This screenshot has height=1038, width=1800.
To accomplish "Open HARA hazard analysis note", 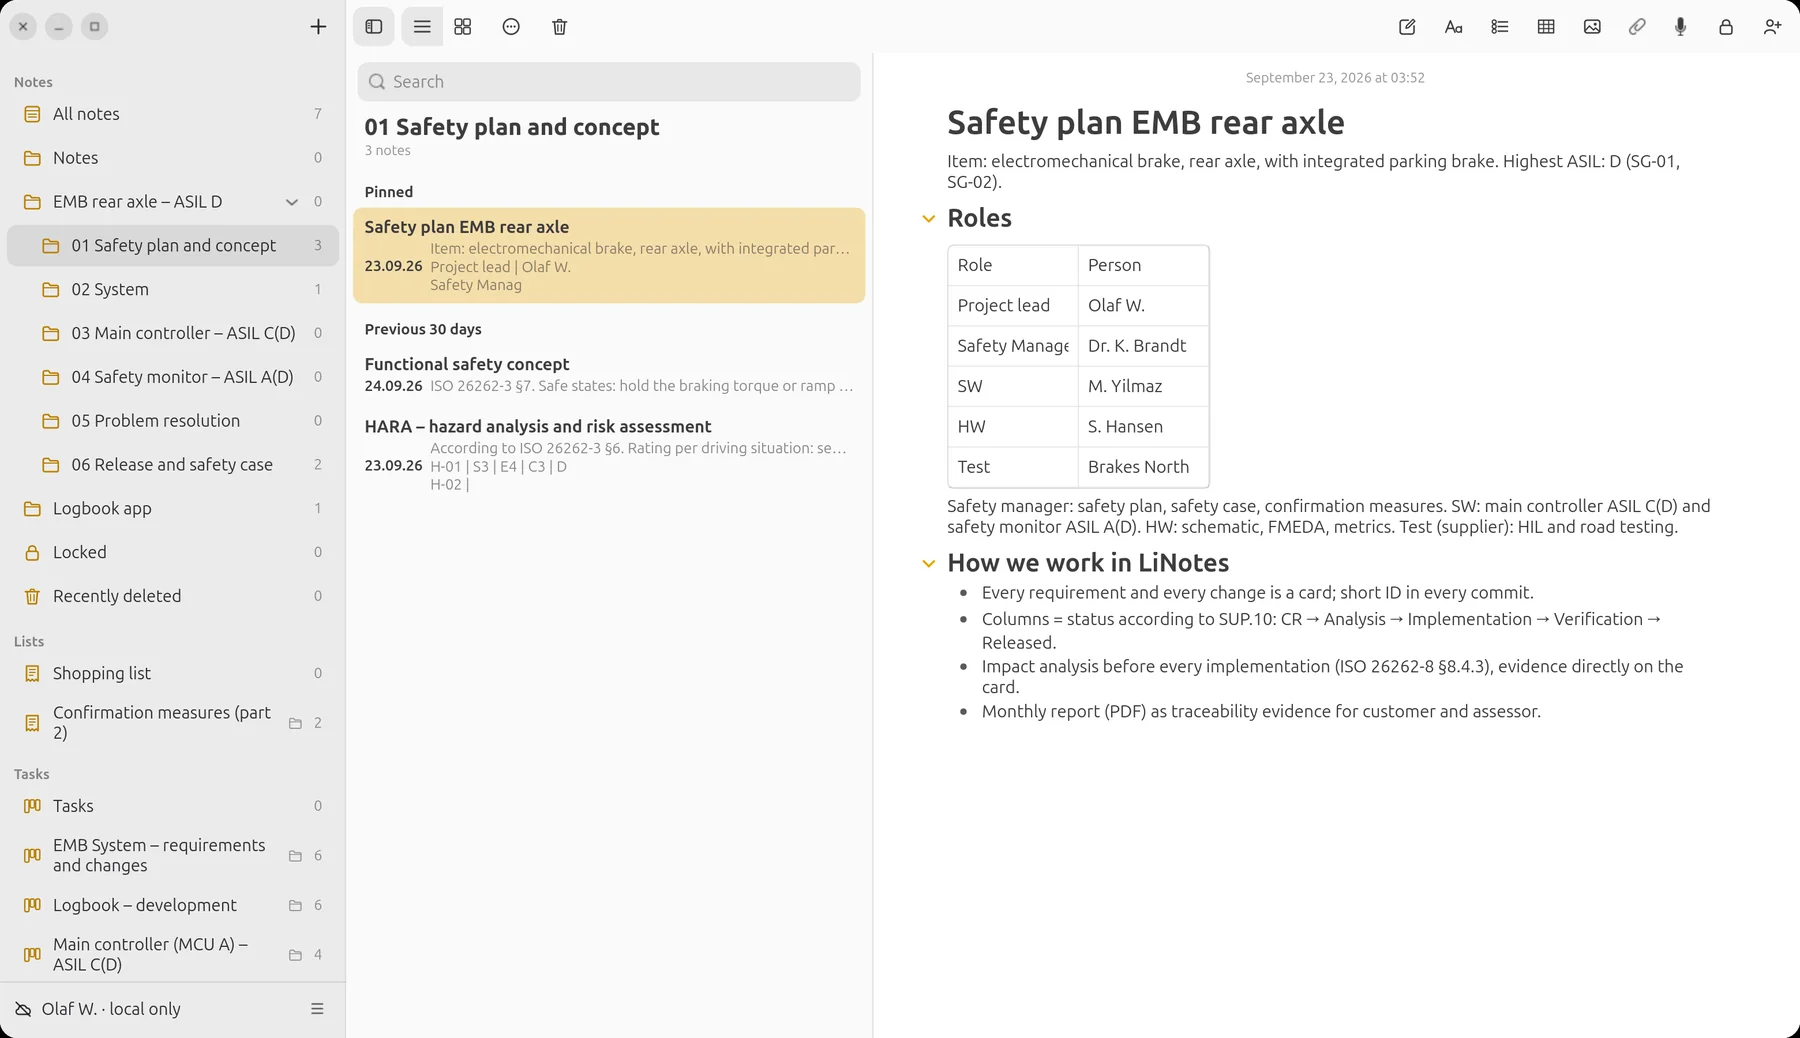I will tap(609, 454).
